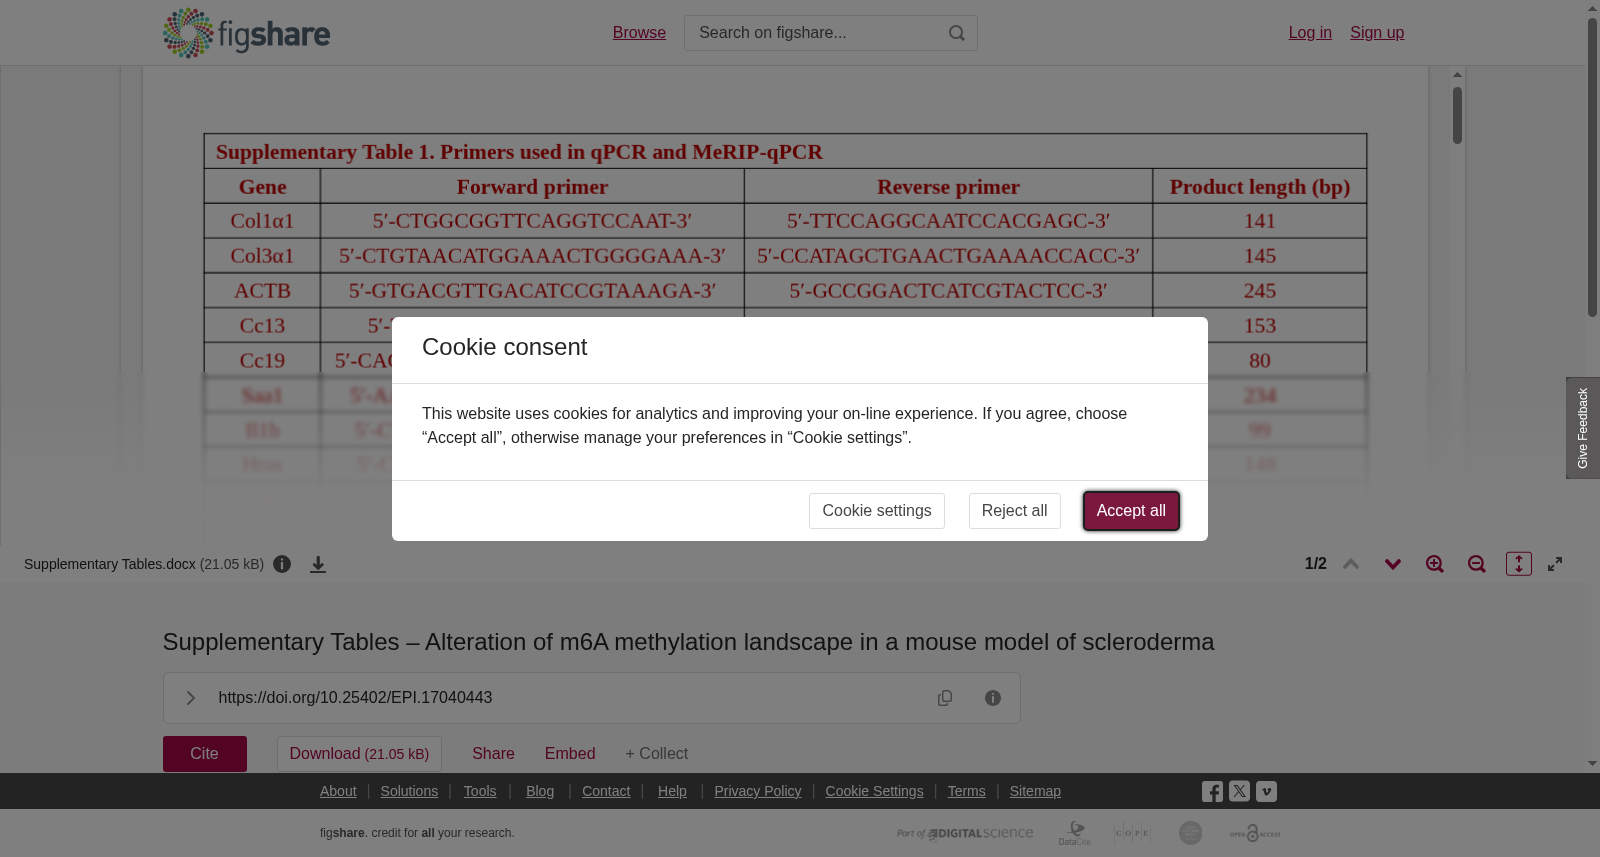Open Cookie Settings footer link

coord(874,791)
